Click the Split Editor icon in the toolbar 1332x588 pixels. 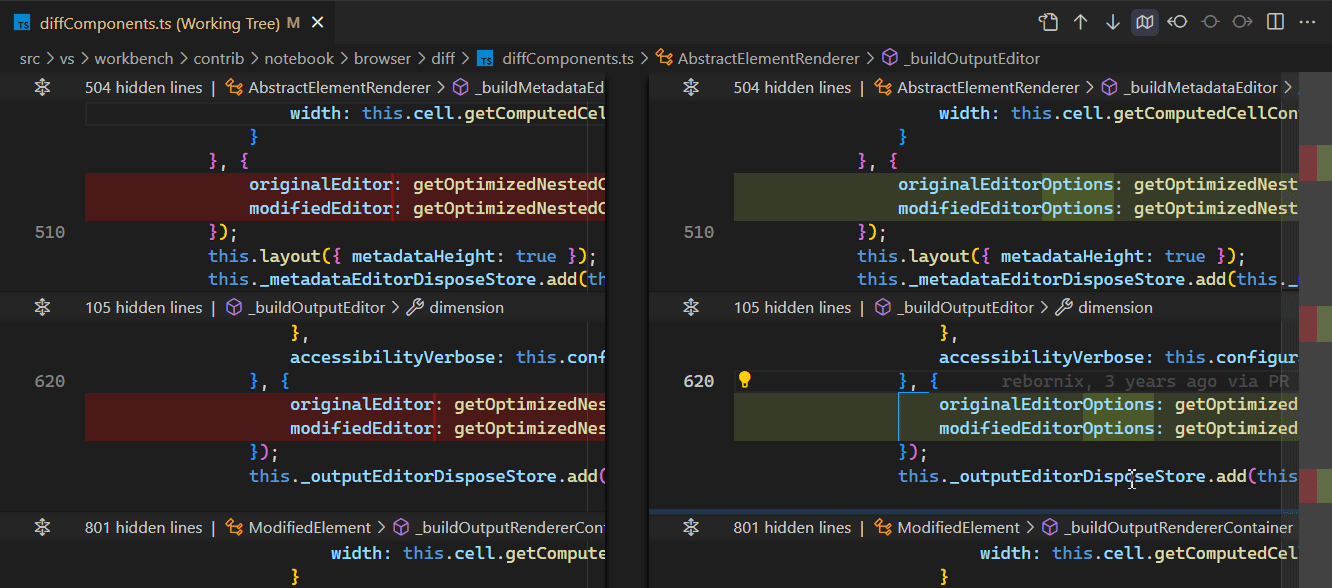(x=1274, y=21)
